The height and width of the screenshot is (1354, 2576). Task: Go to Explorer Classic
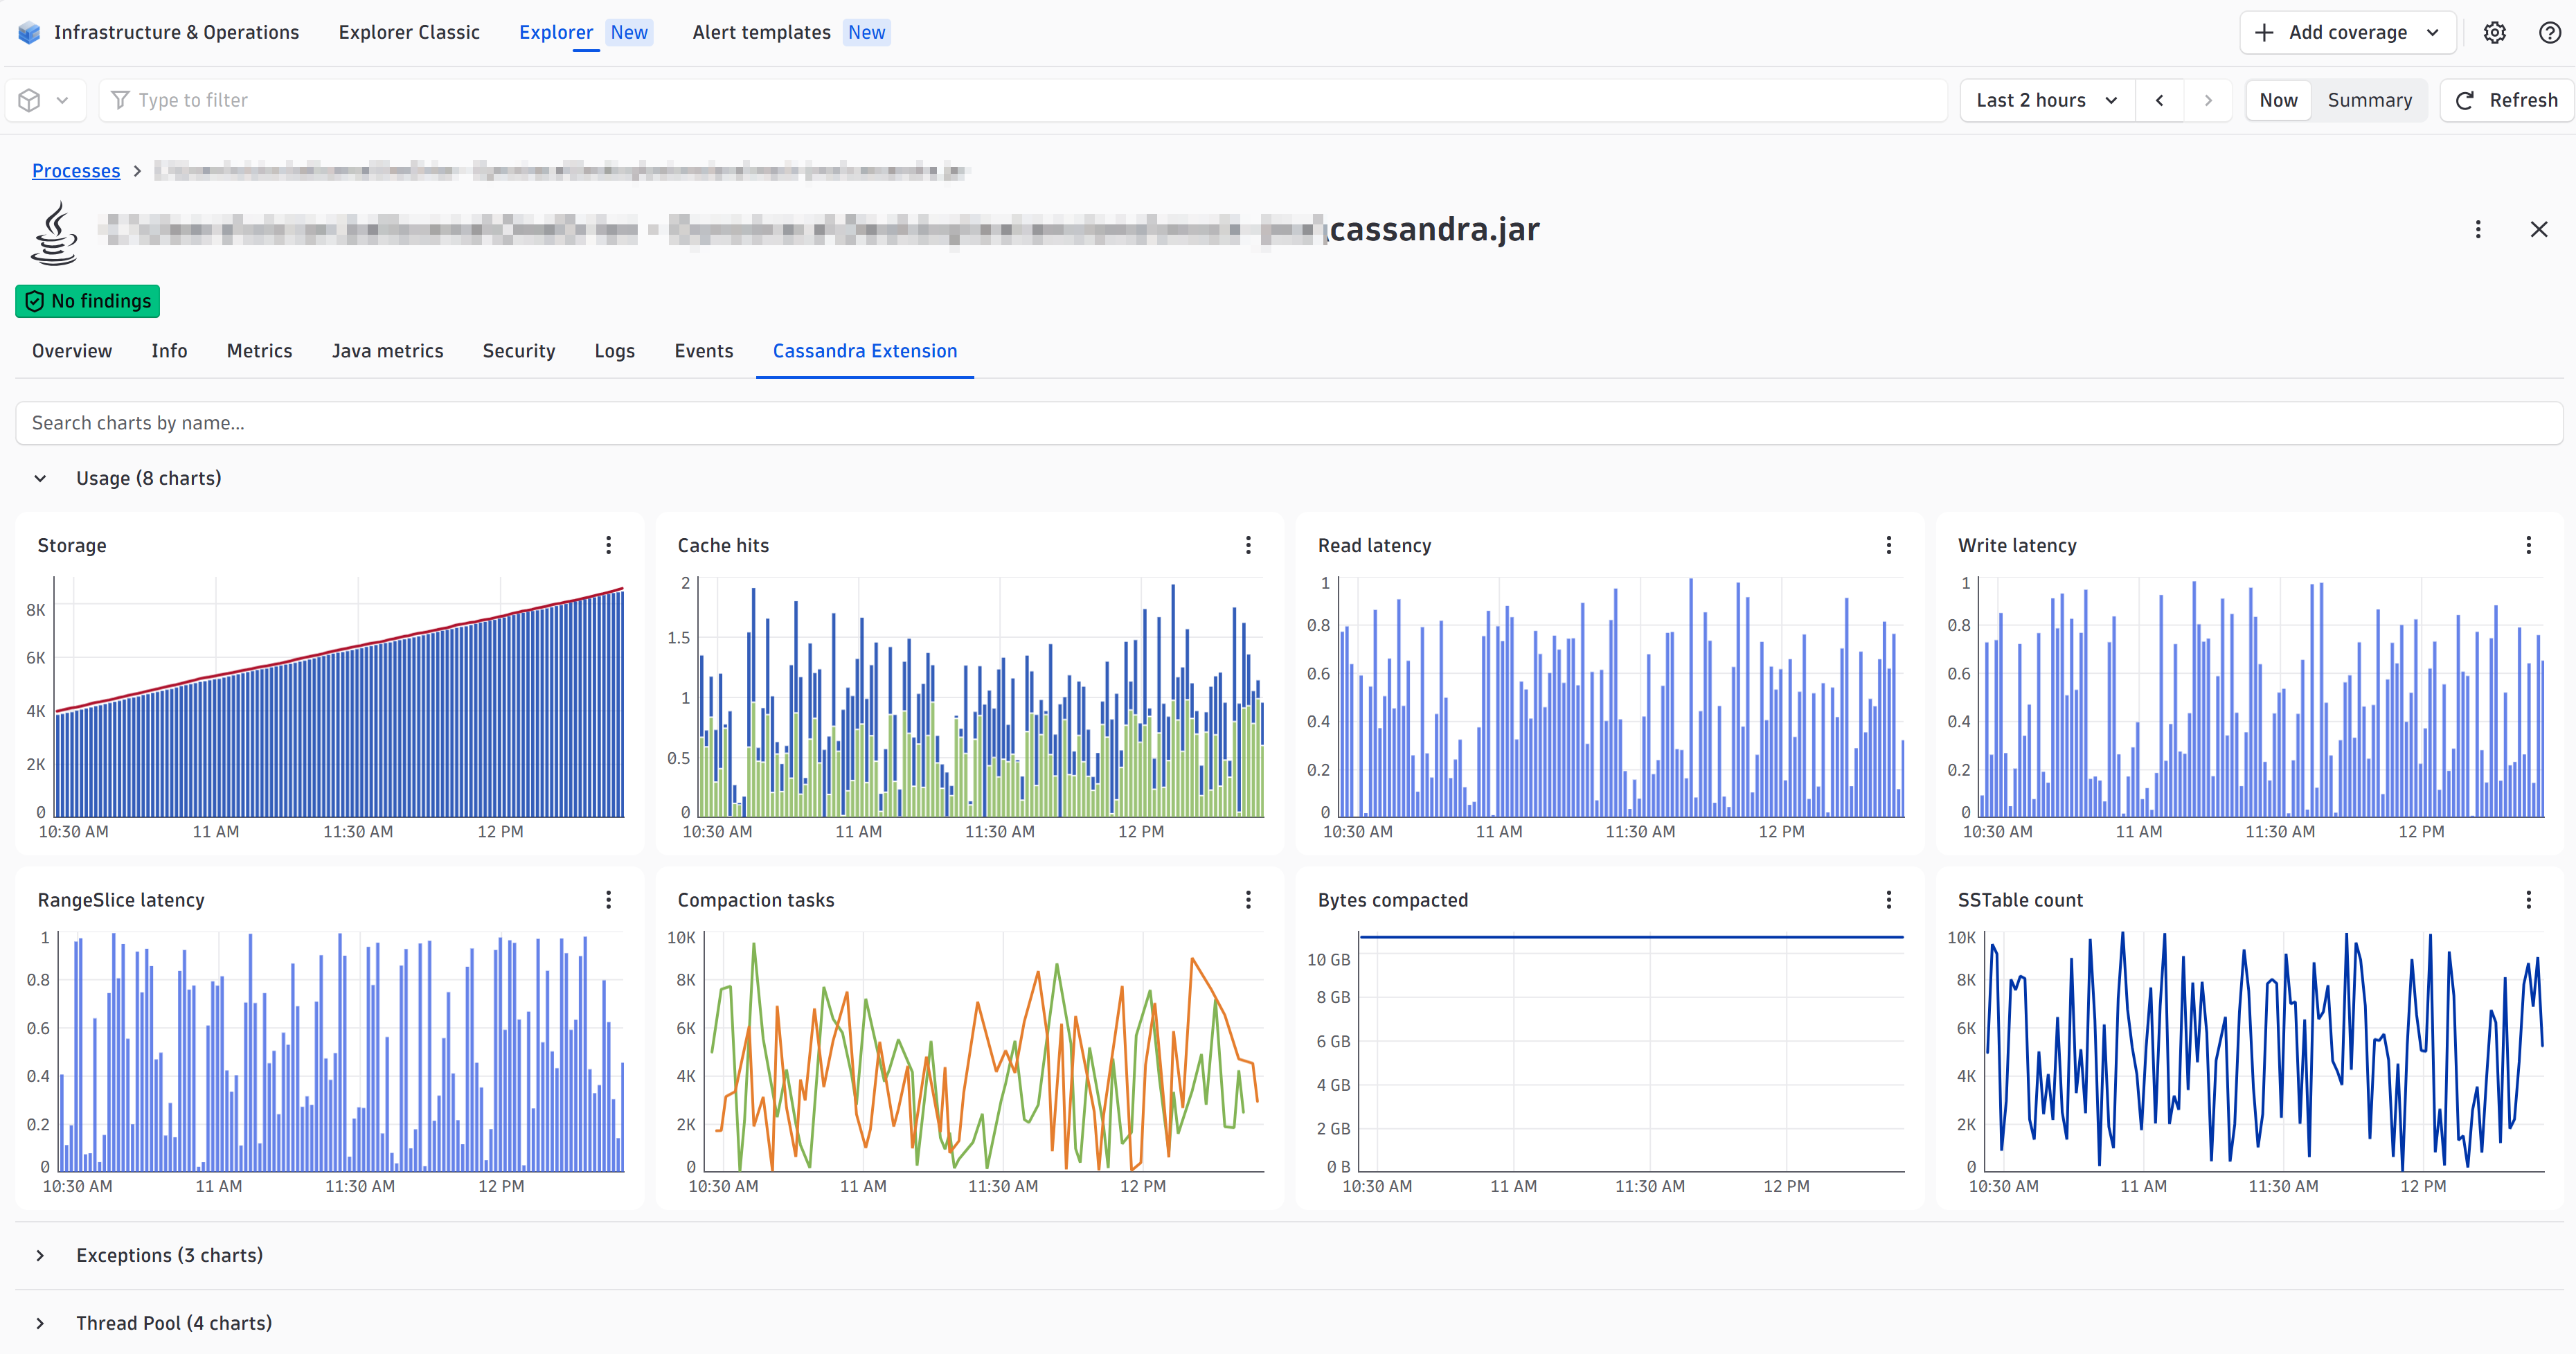[409, 32]
